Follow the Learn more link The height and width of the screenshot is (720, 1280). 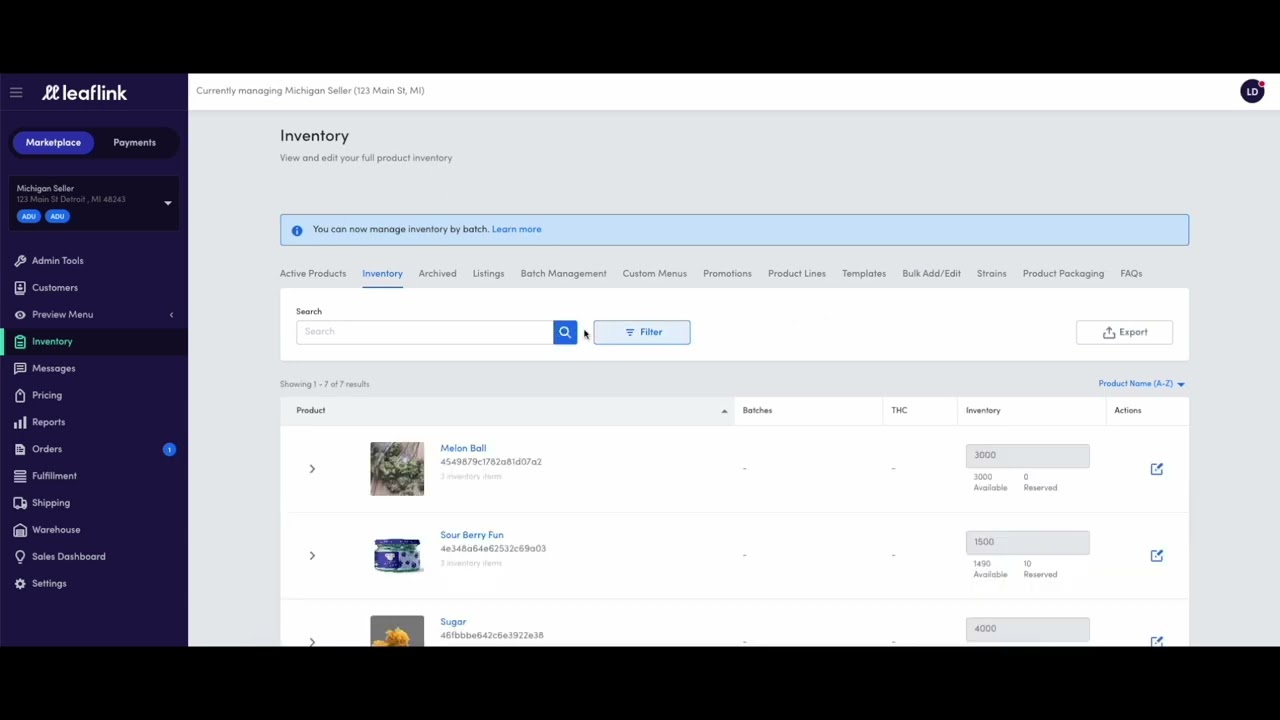[516, 230]
